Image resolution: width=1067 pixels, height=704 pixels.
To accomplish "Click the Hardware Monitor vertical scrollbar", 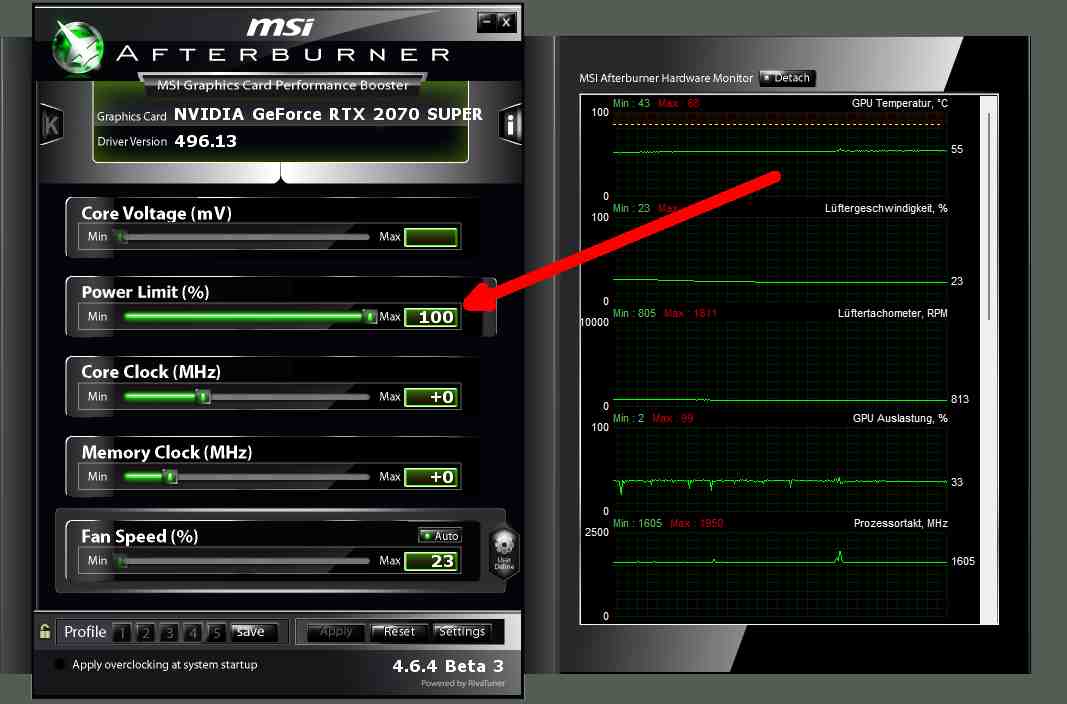I will [x=989, y=216].
